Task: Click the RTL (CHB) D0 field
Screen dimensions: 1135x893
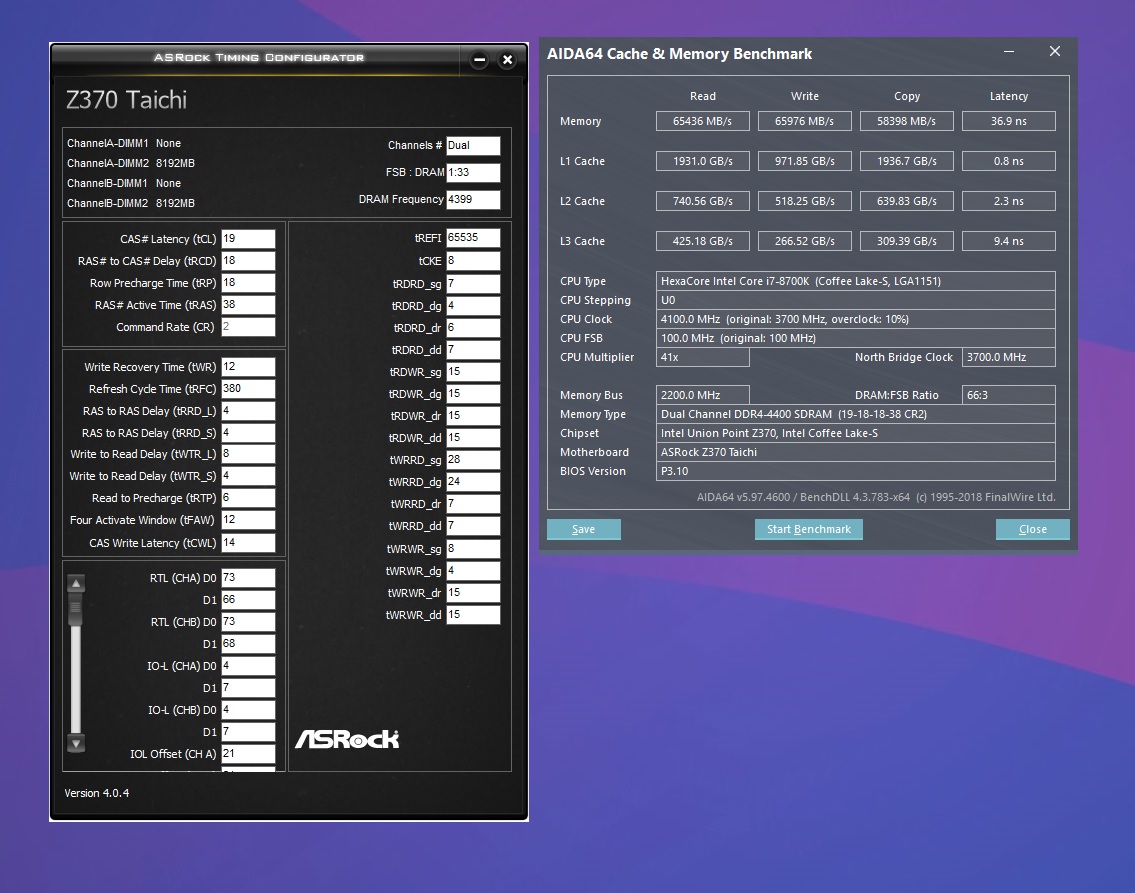Action: coord(248,622)
